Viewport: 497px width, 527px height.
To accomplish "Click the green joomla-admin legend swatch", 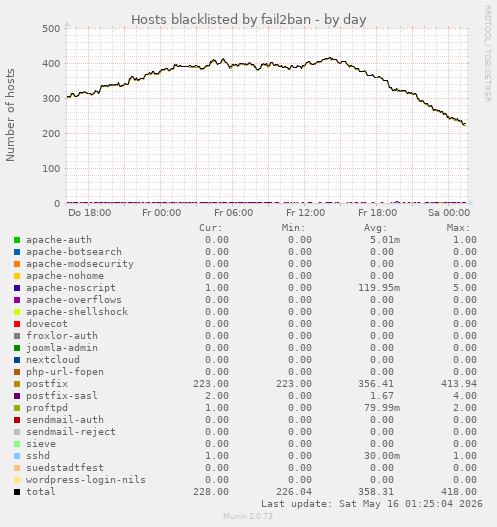I will pyautogui.click(x=17, y=348).
